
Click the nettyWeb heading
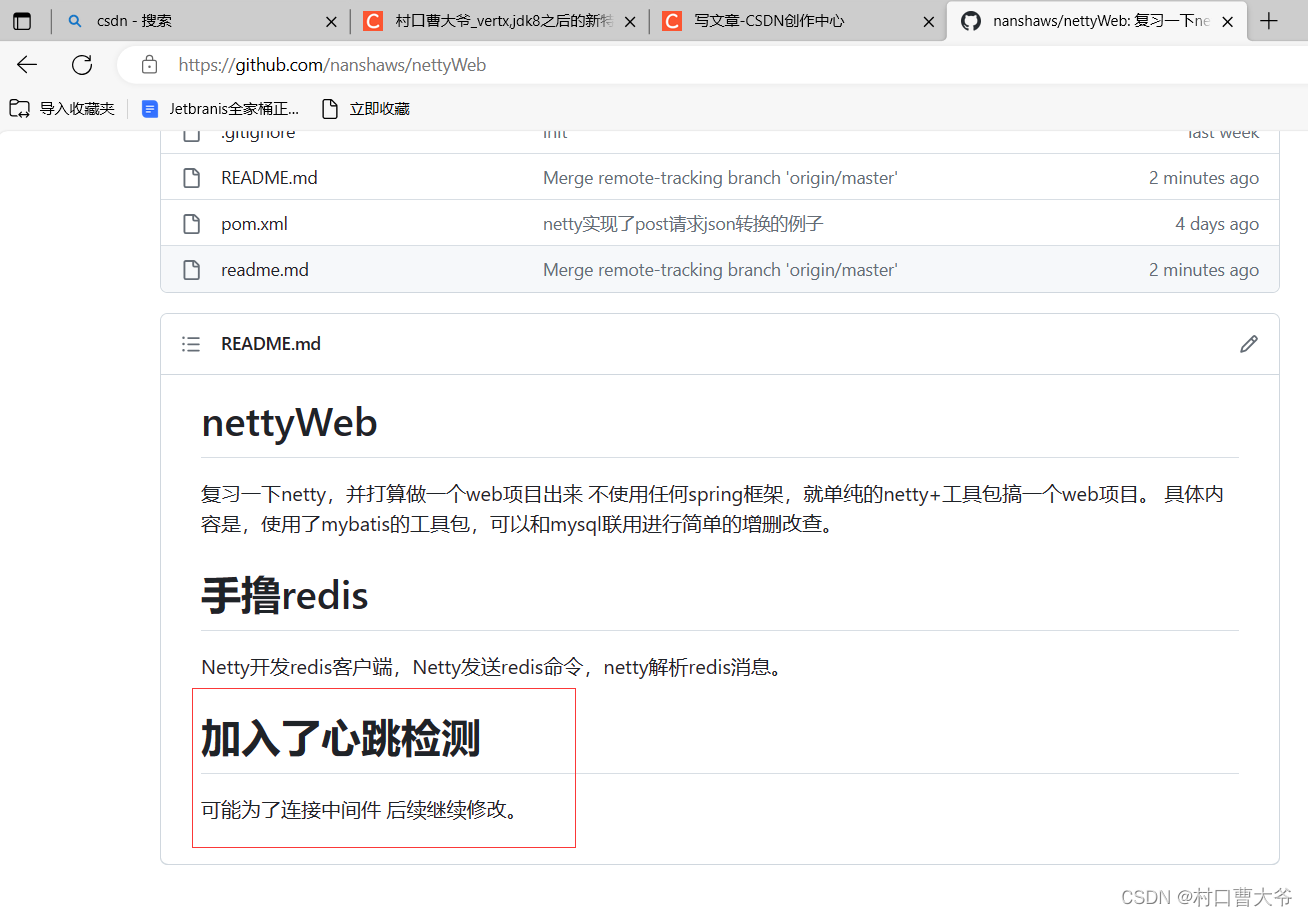point(289,423)
